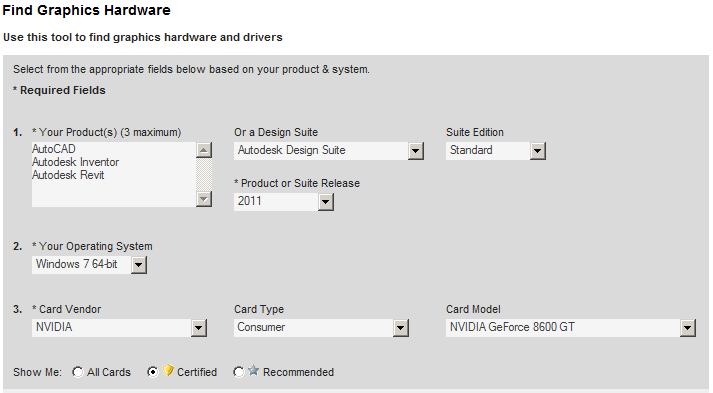Open the Design Suite dropdown arrow
This screenshot has width=713, height=393.
416,151
